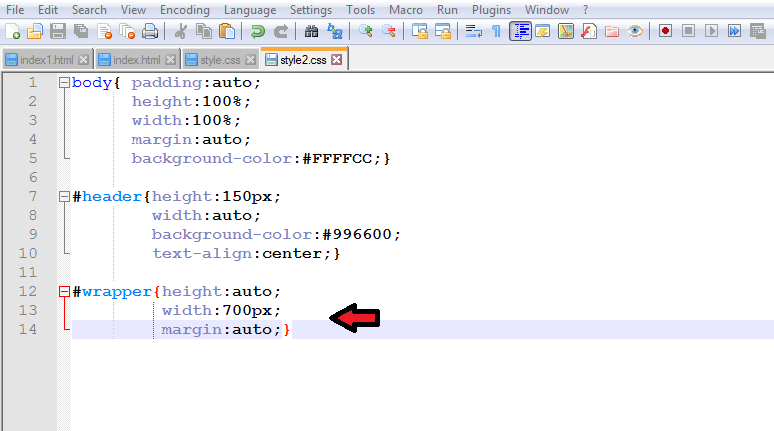Open the user defined language icon

(543, 31)
